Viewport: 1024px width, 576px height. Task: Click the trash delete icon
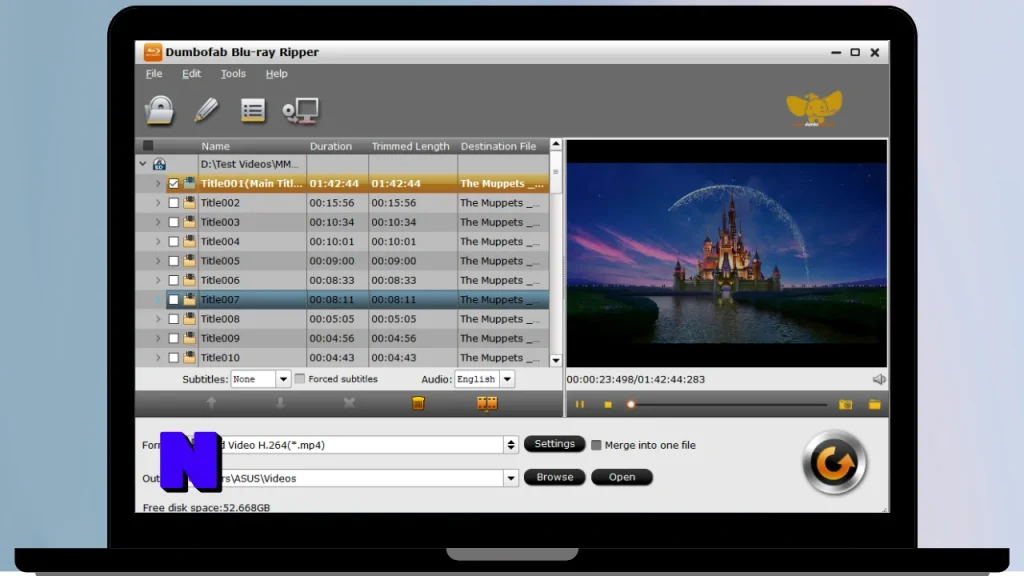(x=419, y=403)
